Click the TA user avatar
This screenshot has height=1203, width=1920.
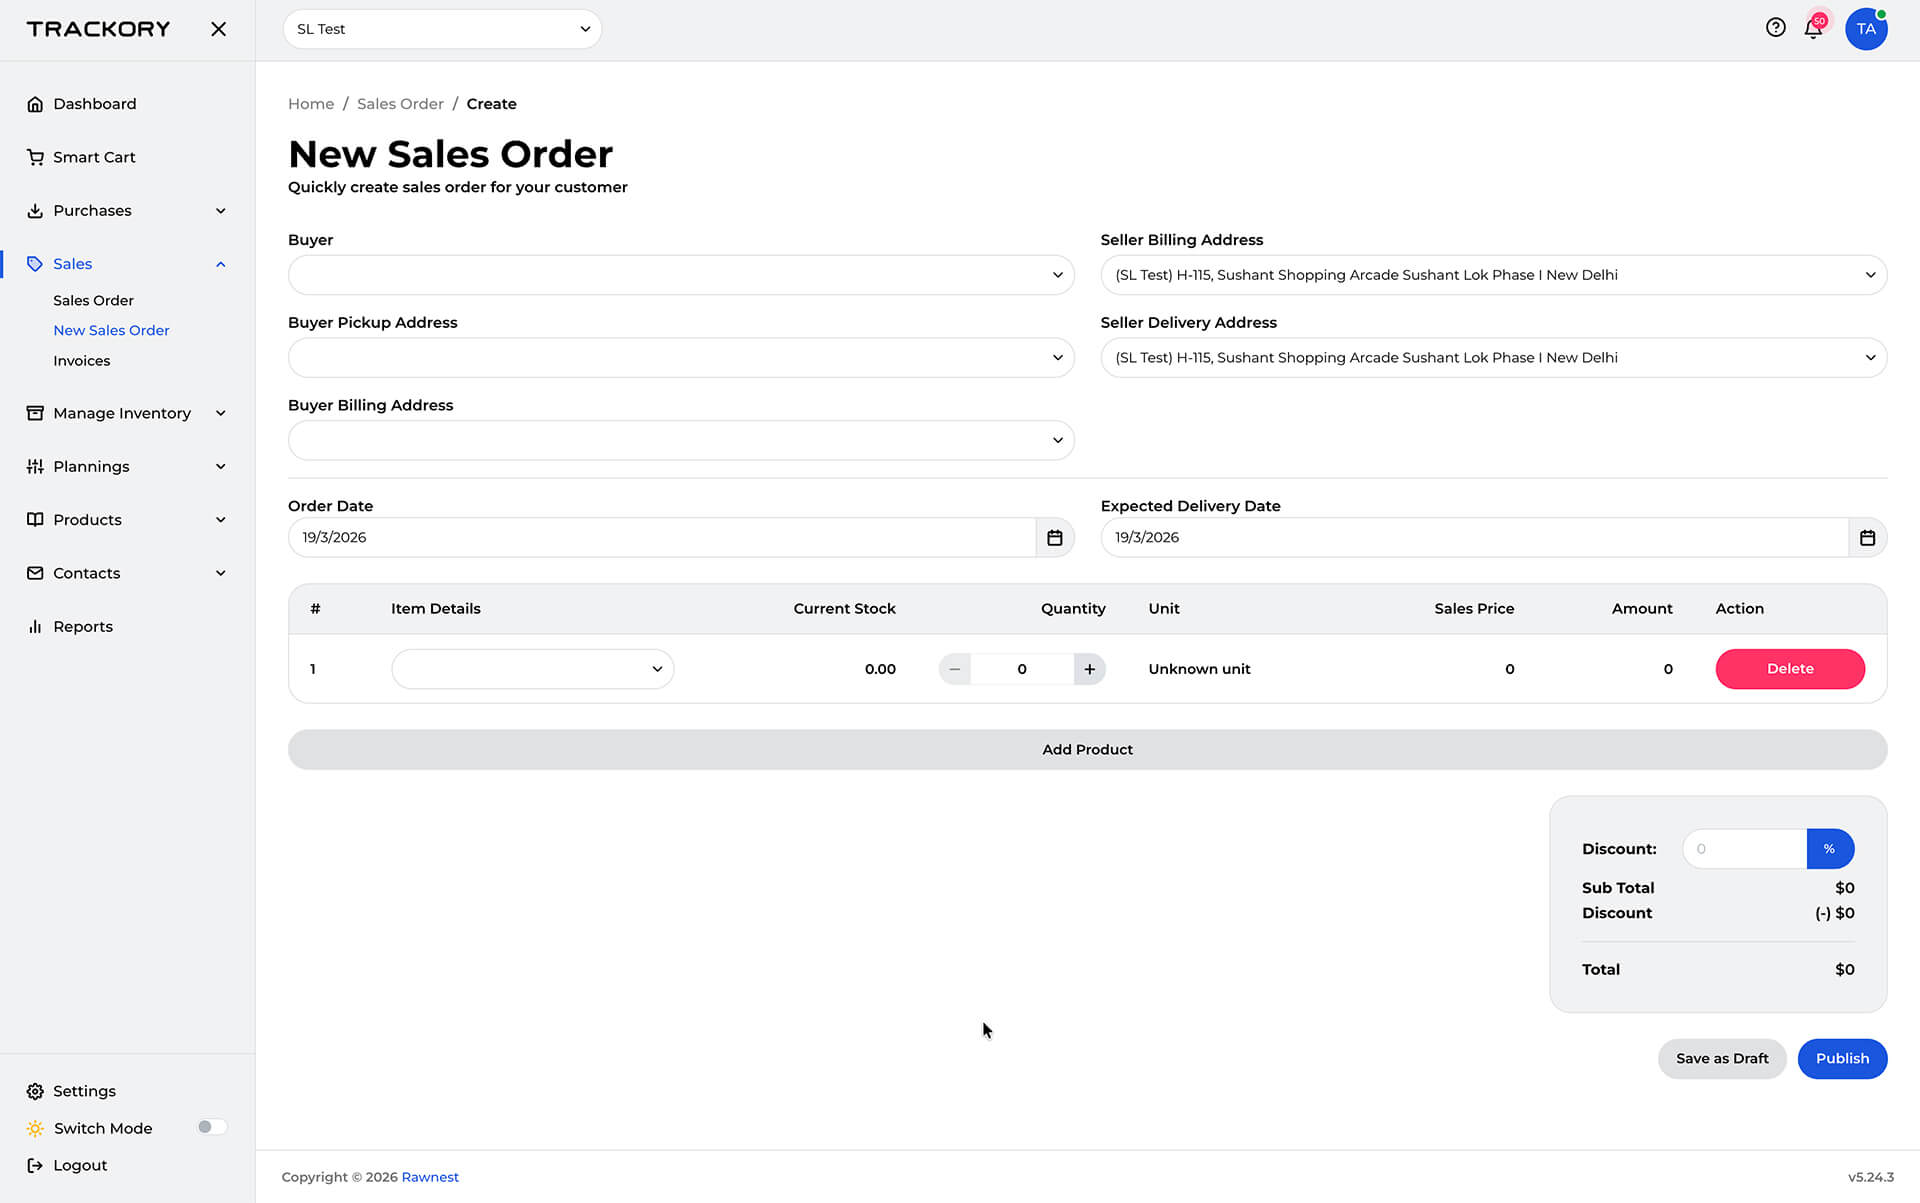coord(1865,29)
